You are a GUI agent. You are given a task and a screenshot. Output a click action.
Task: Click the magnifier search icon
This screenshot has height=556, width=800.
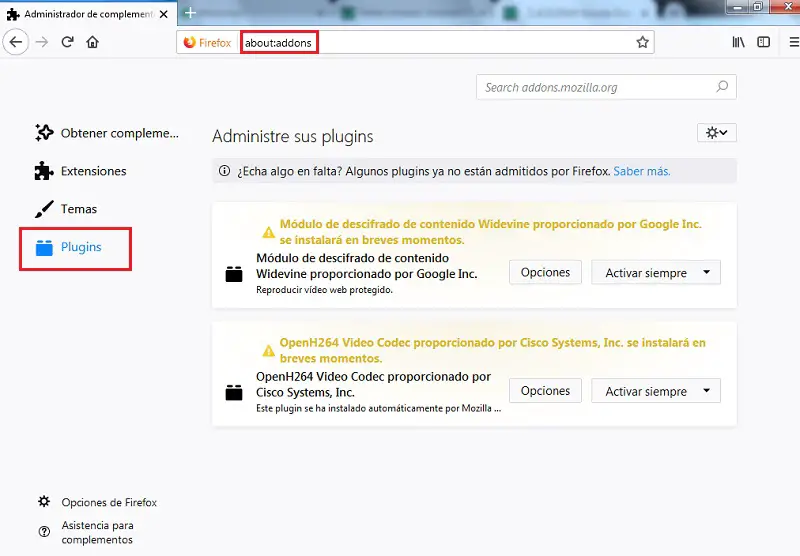(722, 87)
